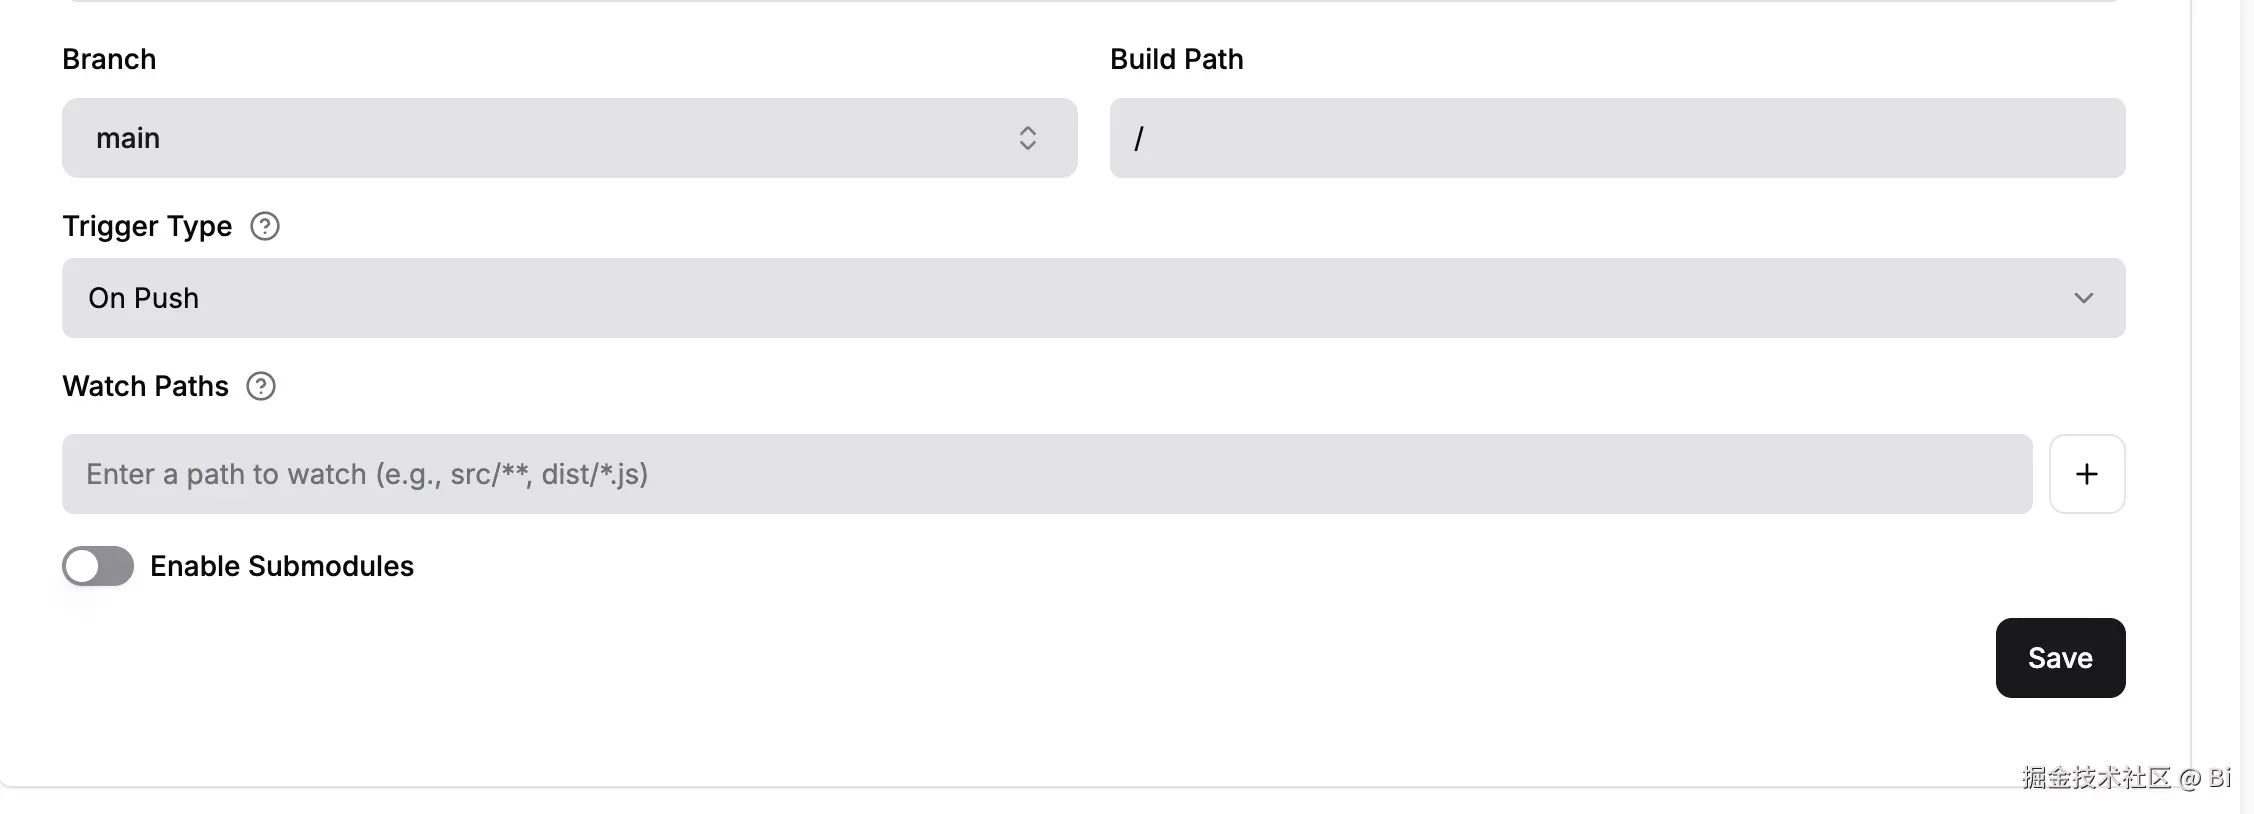Click the watermark text at bottom right

[2125, 777]
